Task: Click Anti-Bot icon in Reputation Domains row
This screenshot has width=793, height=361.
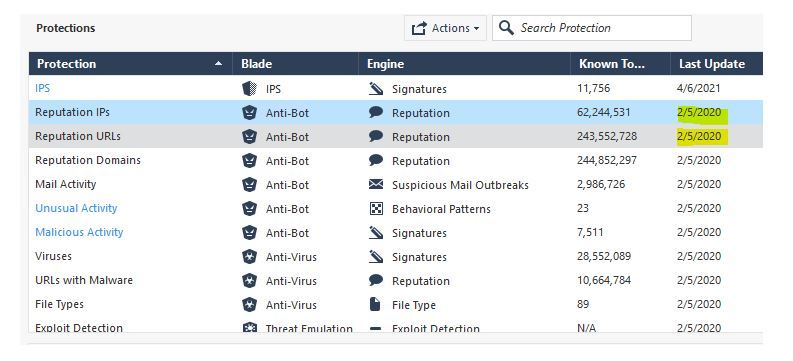Action: [249, 161]
